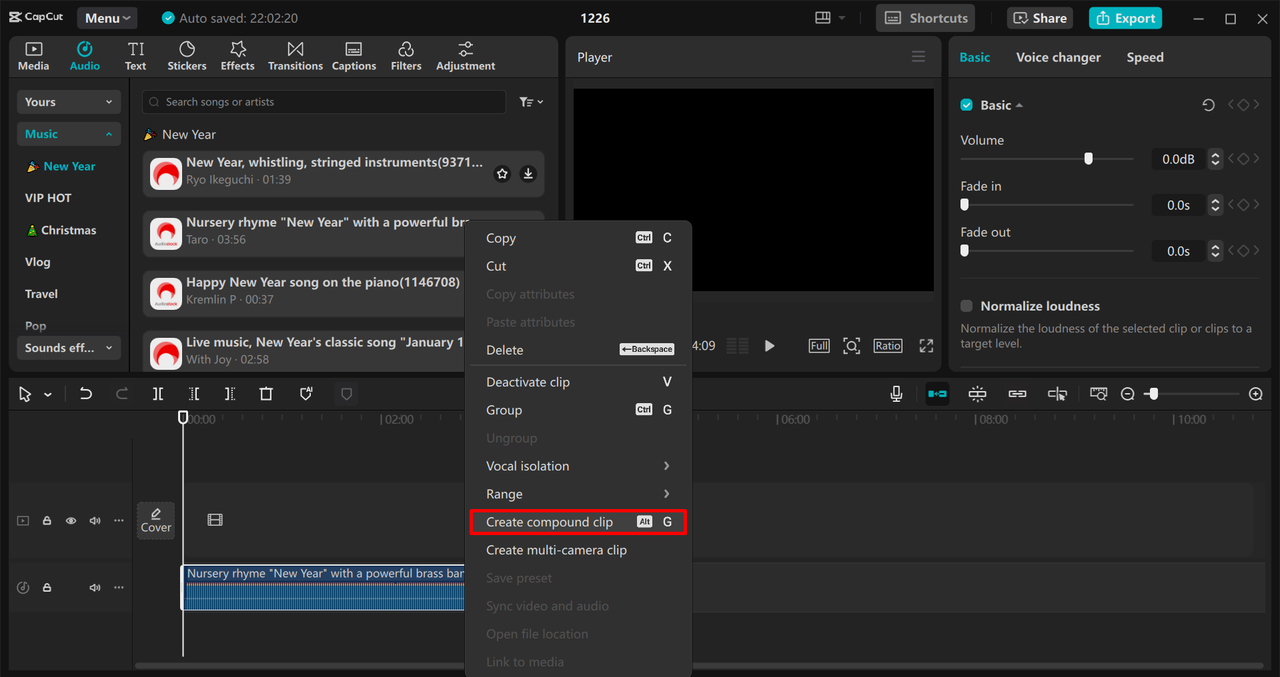This screenshot has width=1280, height=677.
Task: Expand the Sounds effects dropdown
Action: tap(69, 348)
